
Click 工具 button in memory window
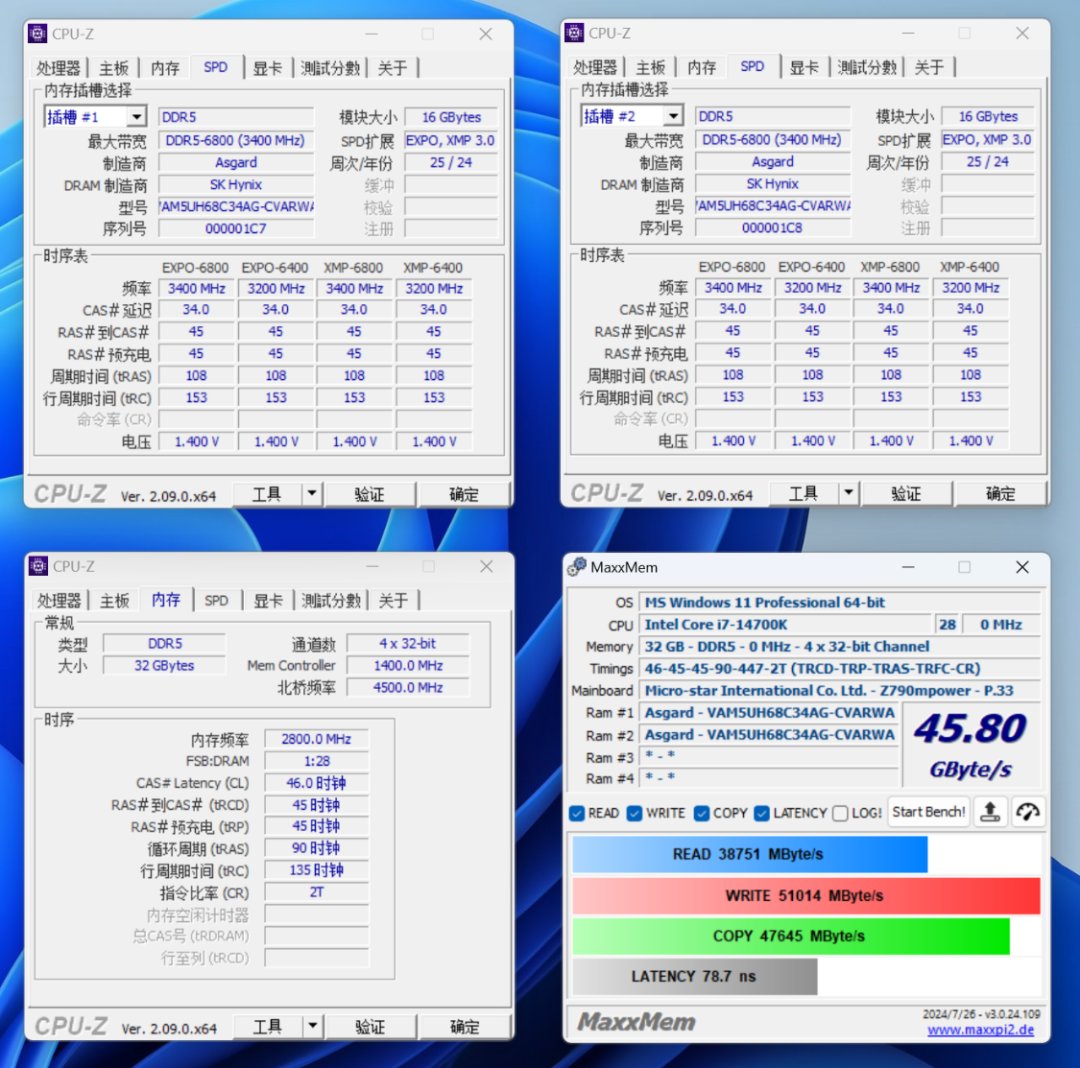(x=268, y=1026)
